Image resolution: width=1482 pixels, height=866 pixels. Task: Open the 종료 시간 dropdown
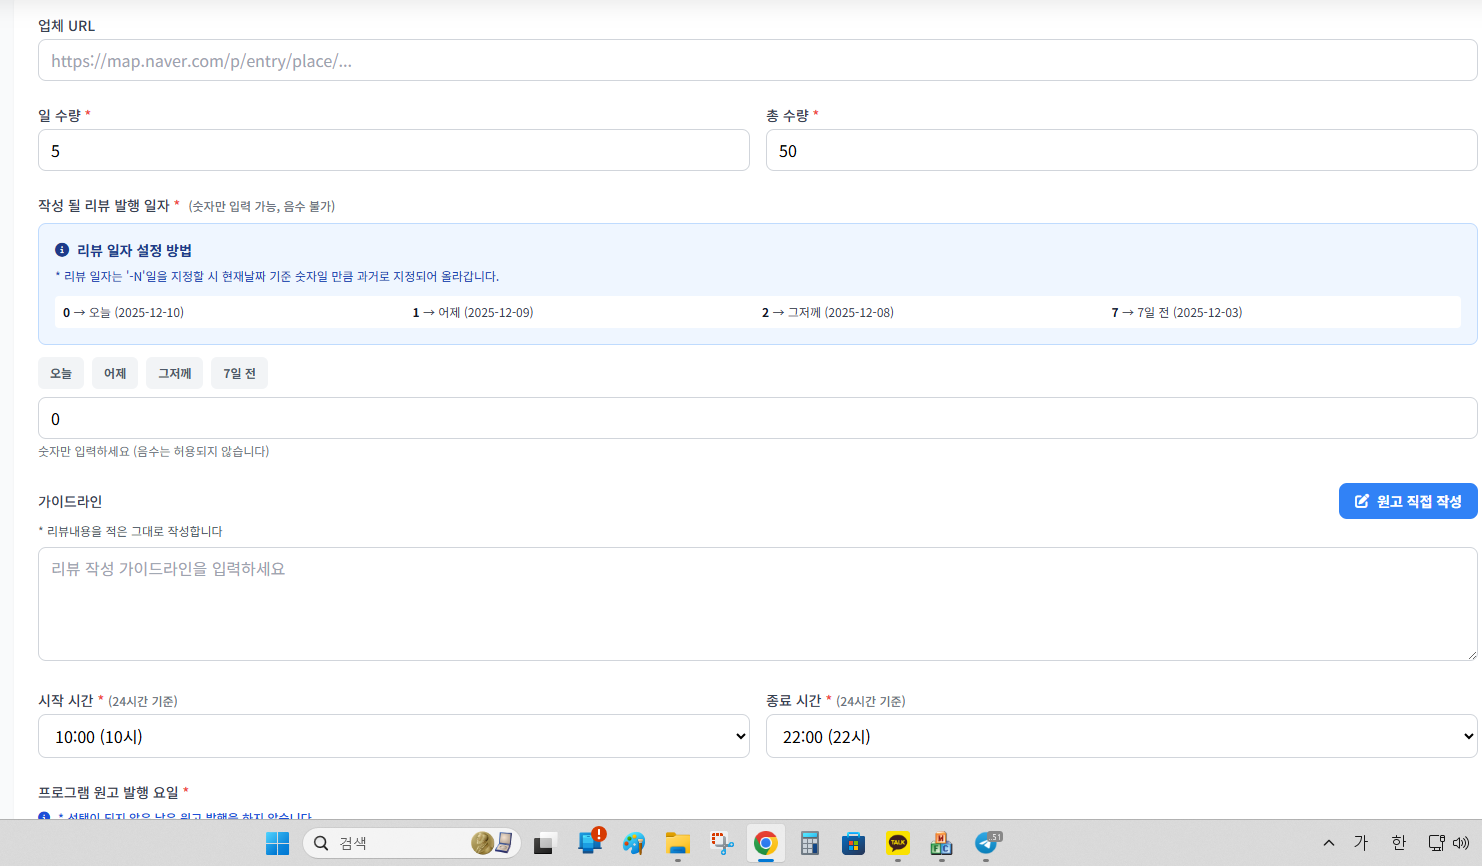[x=1121, y=737]
